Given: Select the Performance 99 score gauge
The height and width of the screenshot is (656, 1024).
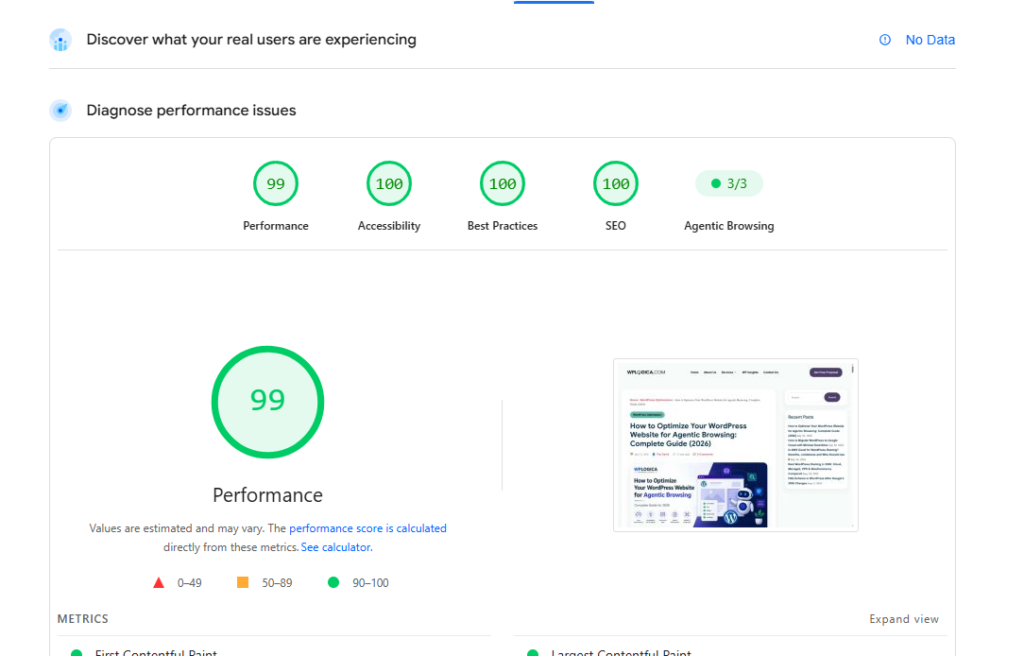Looking at the screenshot, I should point(276,184).
